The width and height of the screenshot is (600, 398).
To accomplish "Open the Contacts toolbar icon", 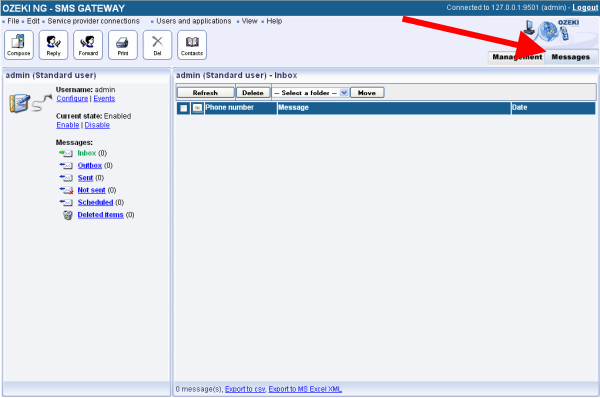I will (x=192, y=45).
